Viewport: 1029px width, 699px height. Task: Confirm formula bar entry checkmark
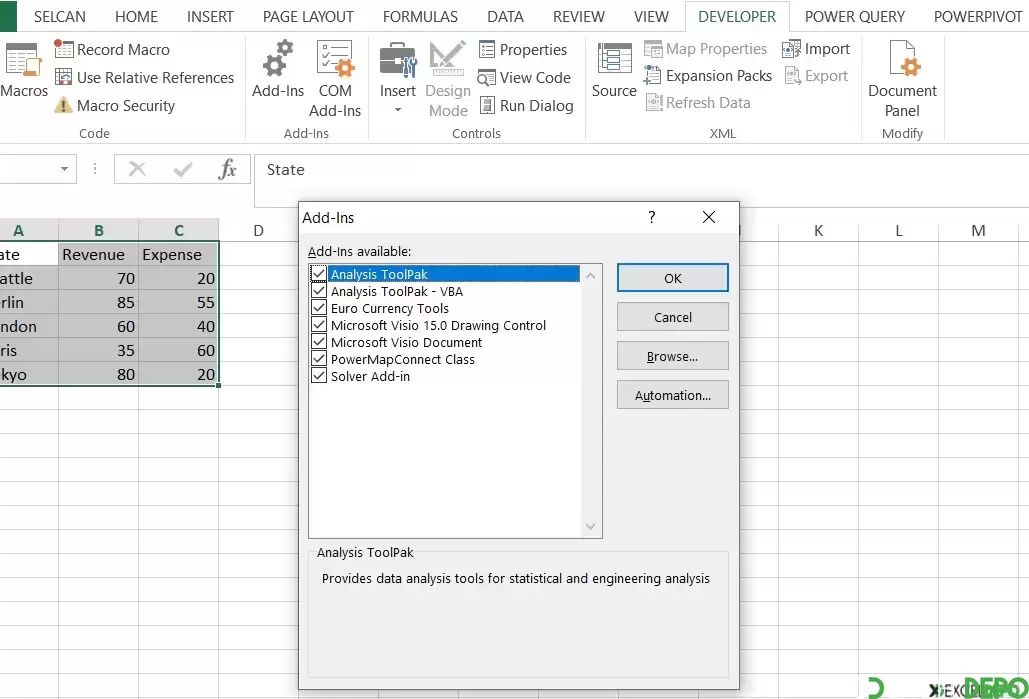coord(183,170)
